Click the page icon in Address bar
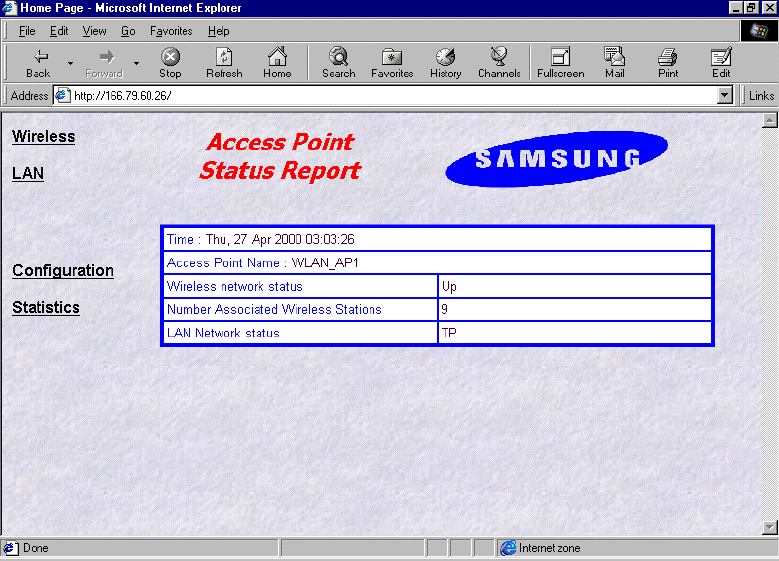 62,95
